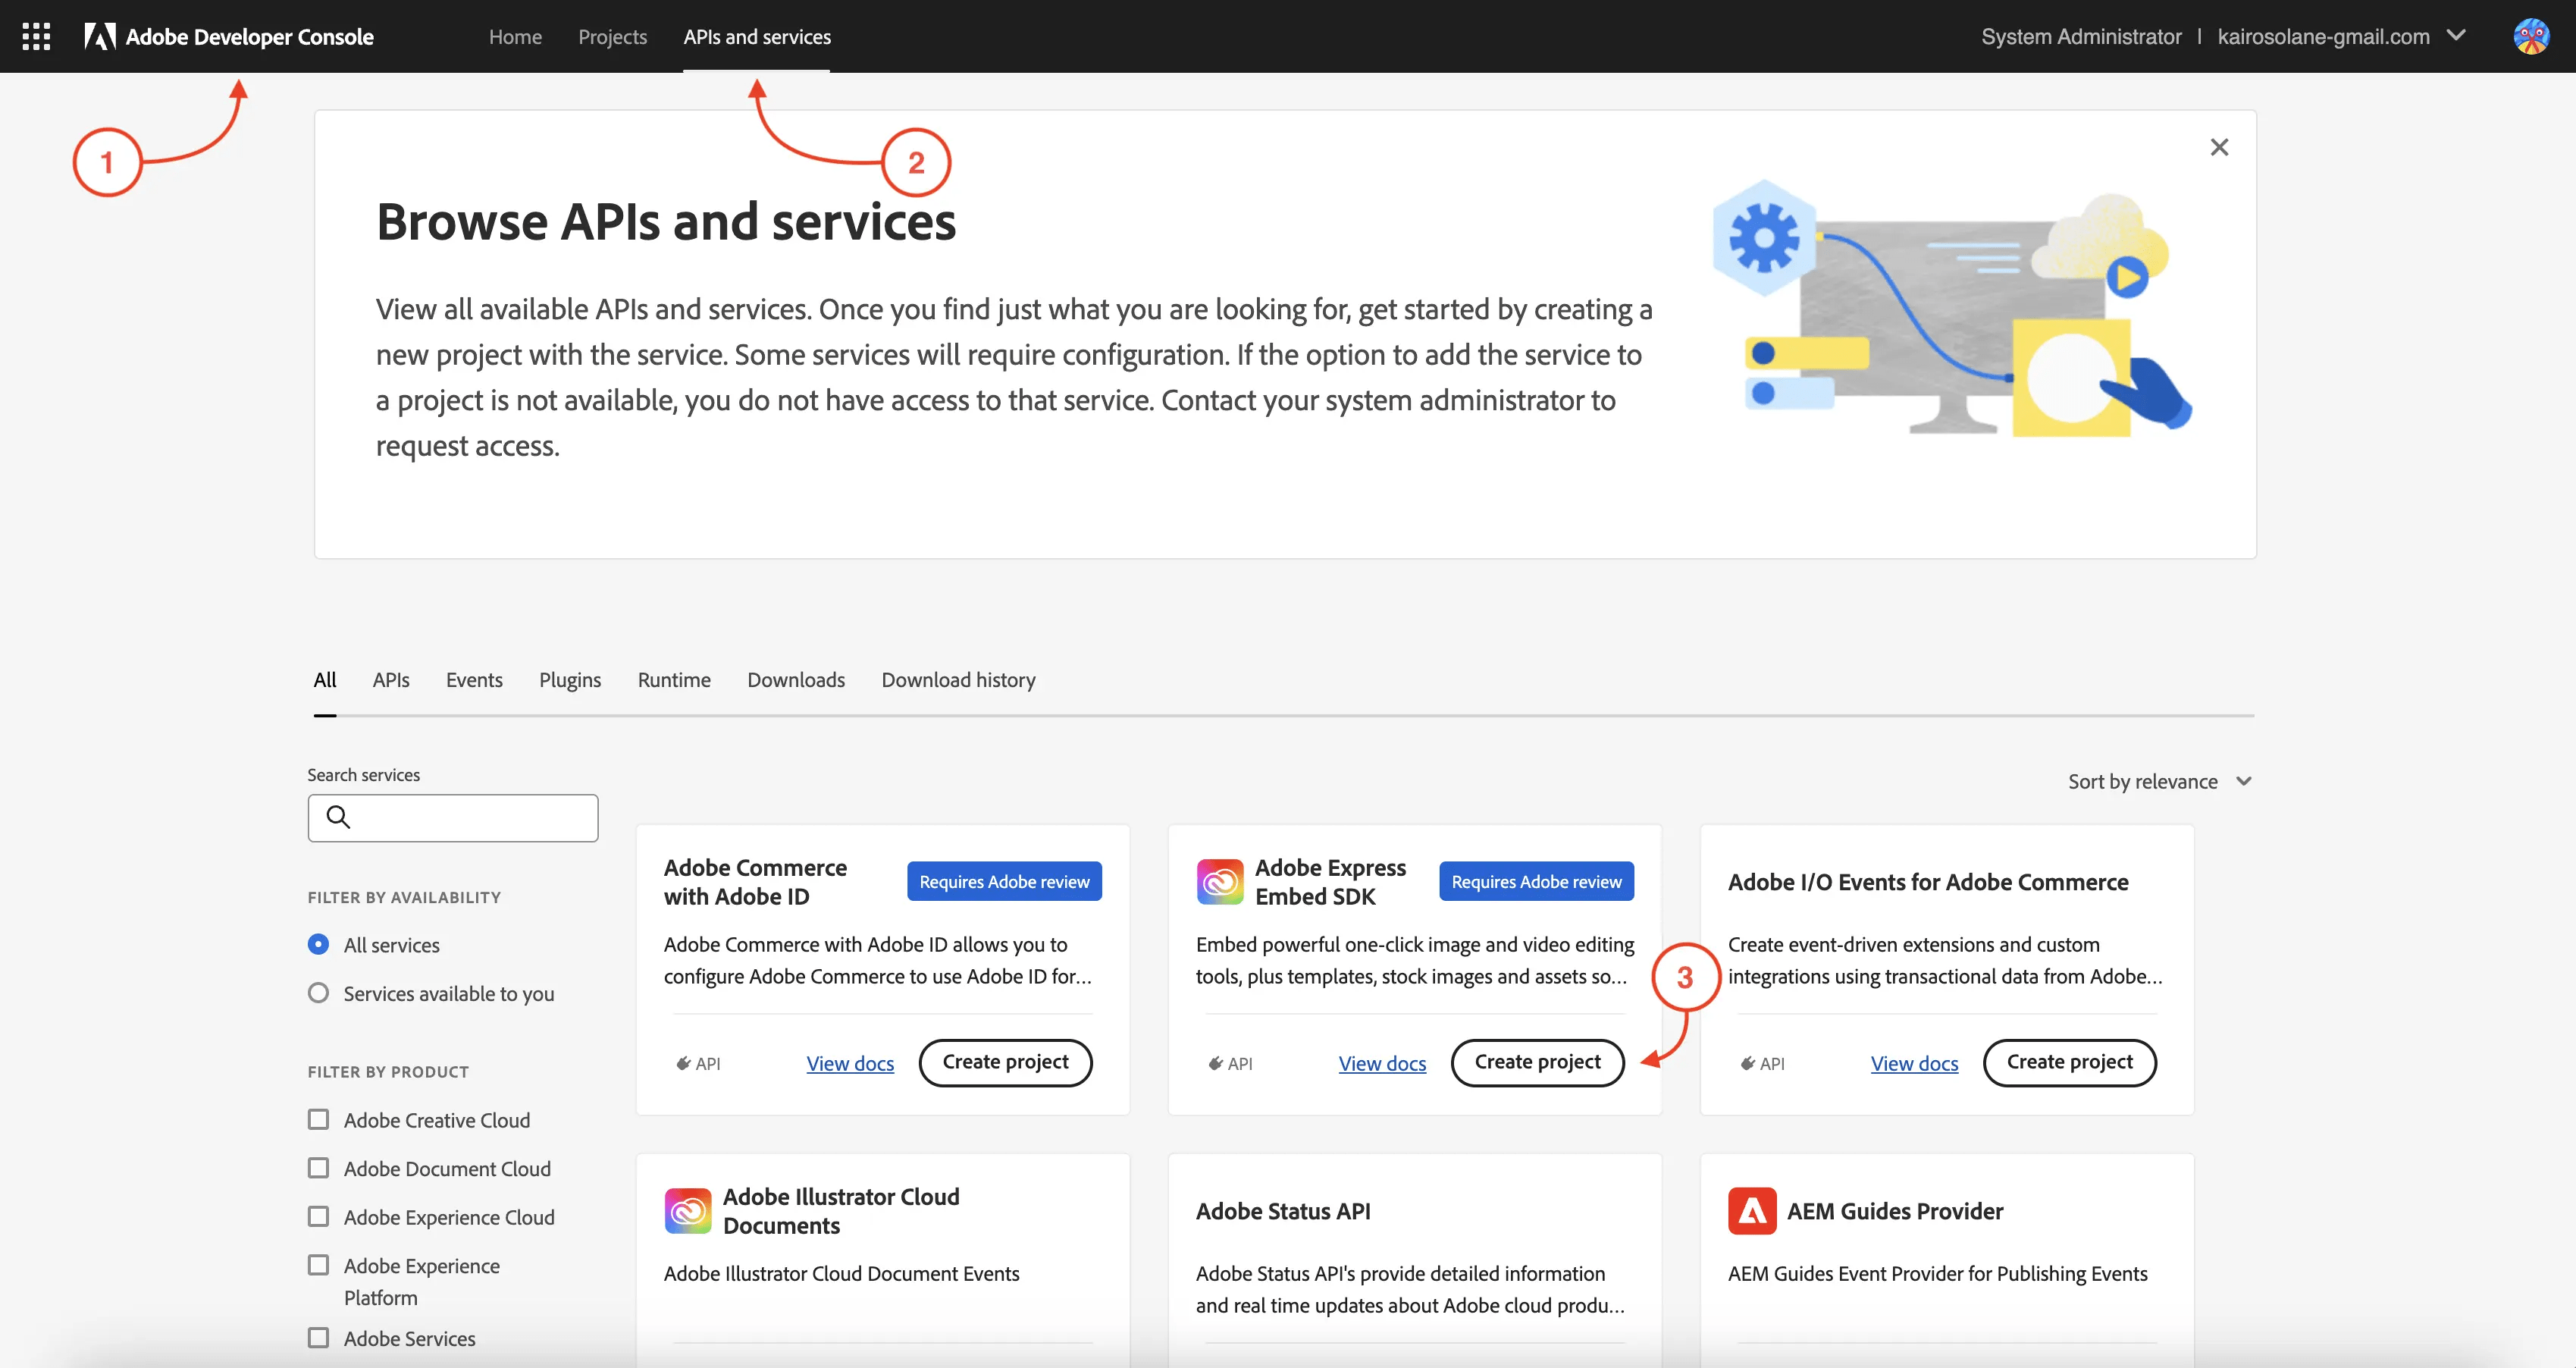Select the All services radio button

click(318, 944)
